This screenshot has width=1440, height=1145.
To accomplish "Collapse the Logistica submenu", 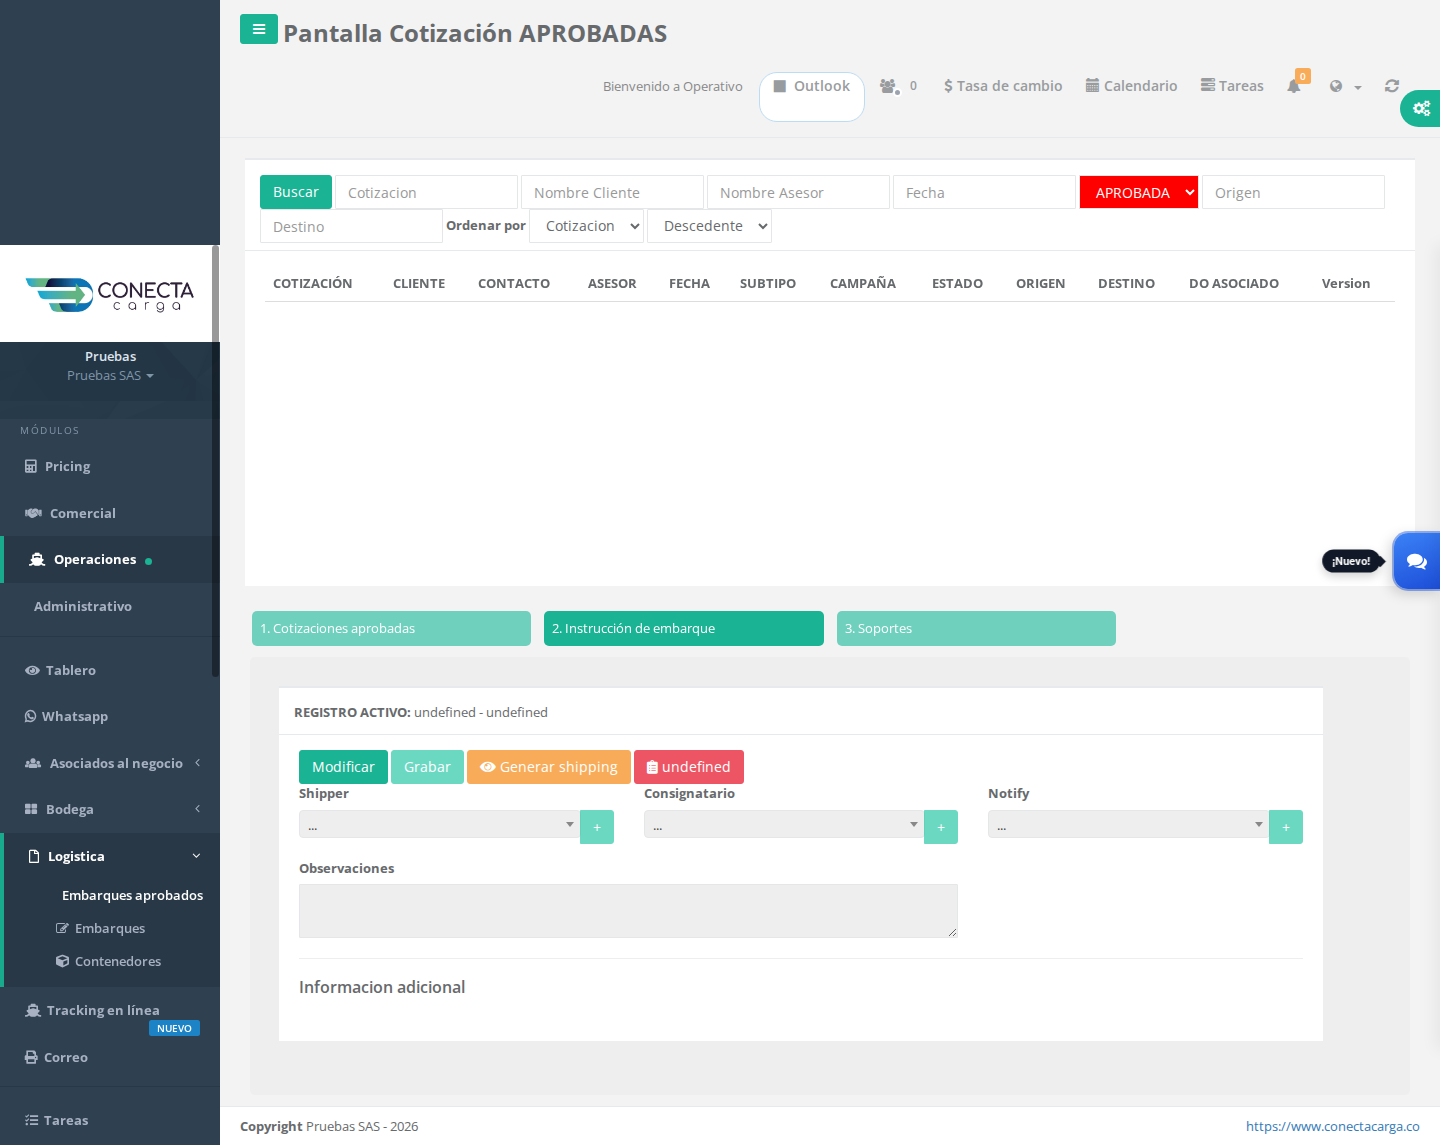I will pyautogui.click(x=110, y=857).
